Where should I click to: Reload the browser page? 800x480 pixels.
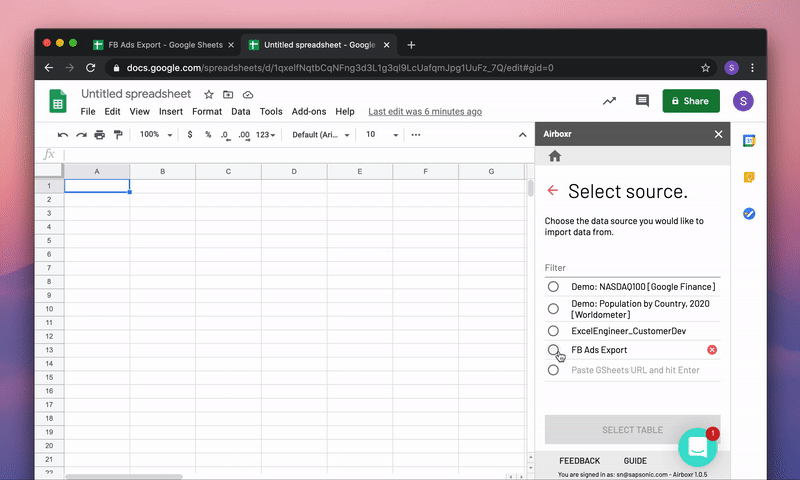[90, 68]
